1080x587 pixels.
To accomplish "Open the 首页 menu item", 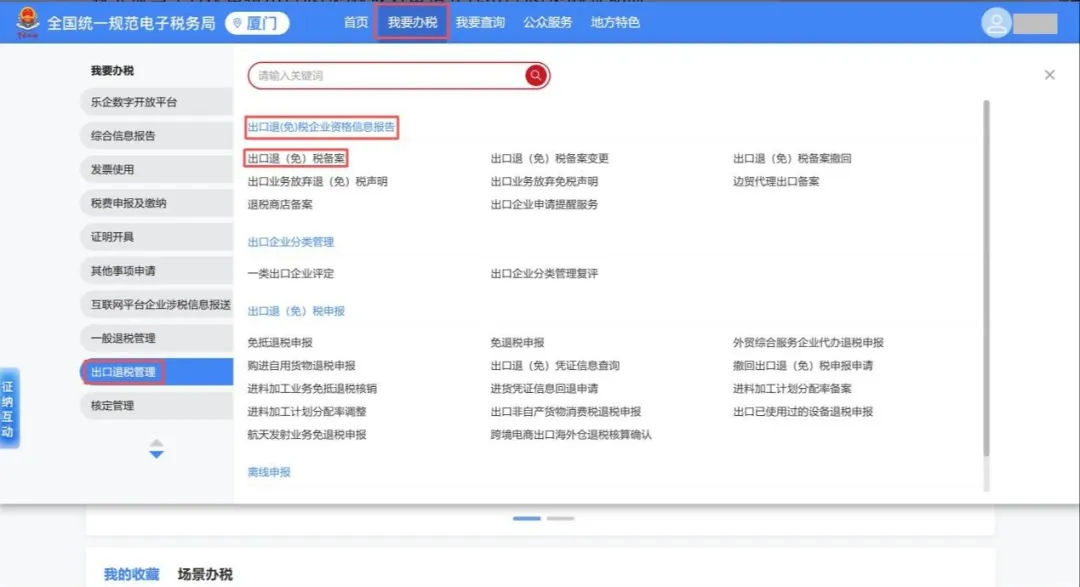I will click(354, 21).
